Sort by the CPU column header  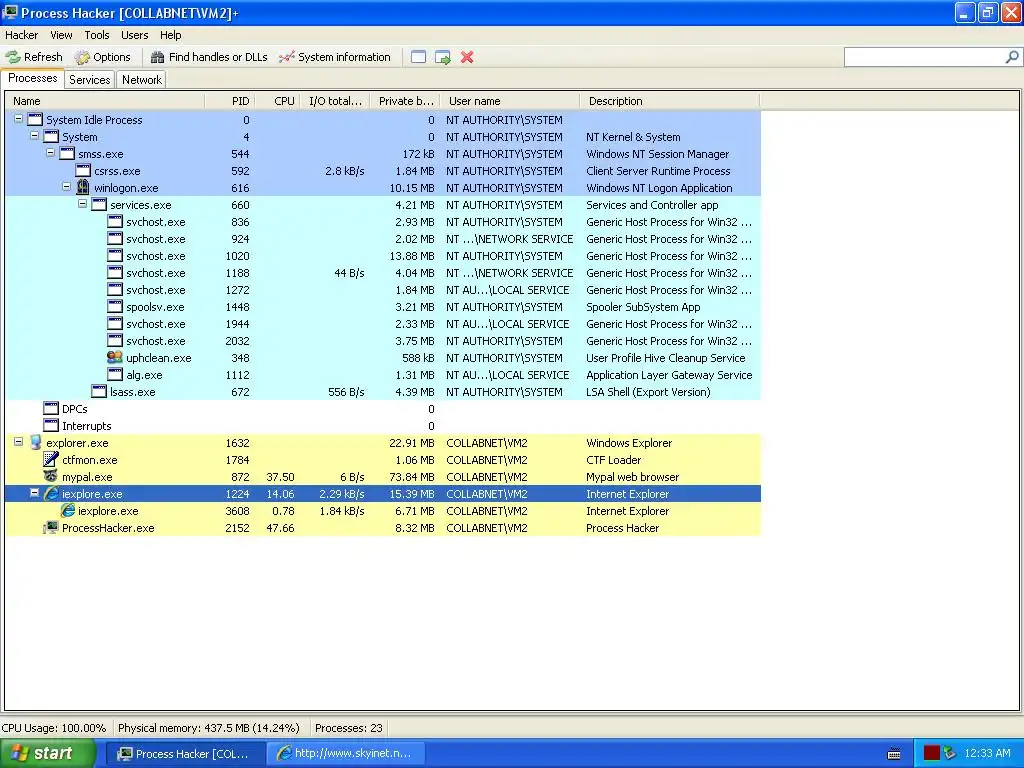click(278, 101)
